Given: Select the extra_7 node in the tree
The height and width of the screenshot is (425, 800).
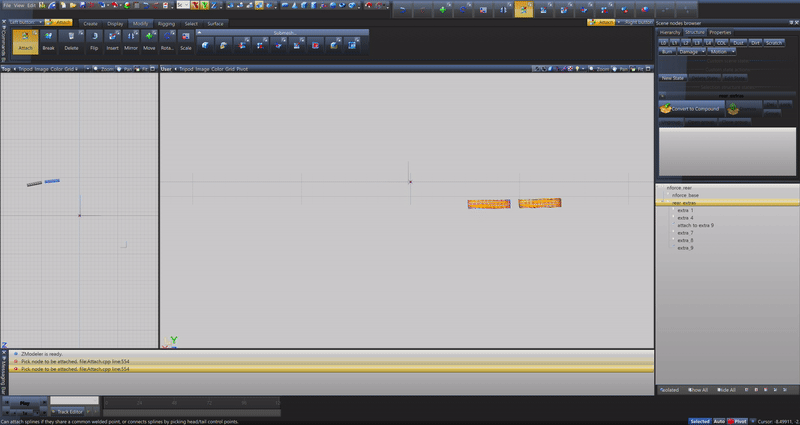Looking at the screenshot, I should coord(685,233).
